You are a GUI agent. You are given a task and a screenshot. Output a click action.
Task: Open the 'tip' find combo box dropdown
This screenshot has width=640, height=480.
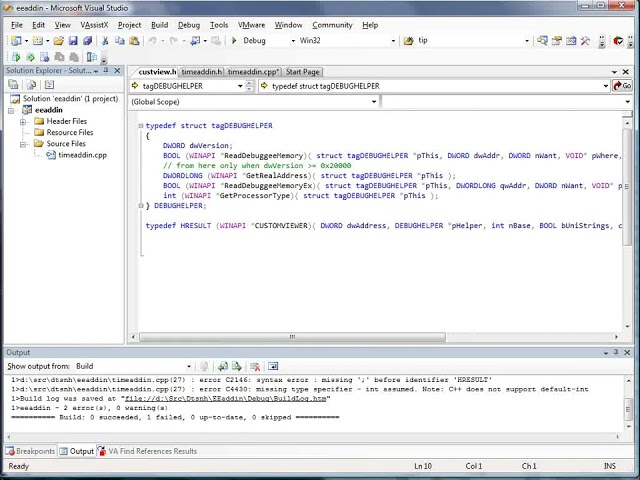[527, 41]
